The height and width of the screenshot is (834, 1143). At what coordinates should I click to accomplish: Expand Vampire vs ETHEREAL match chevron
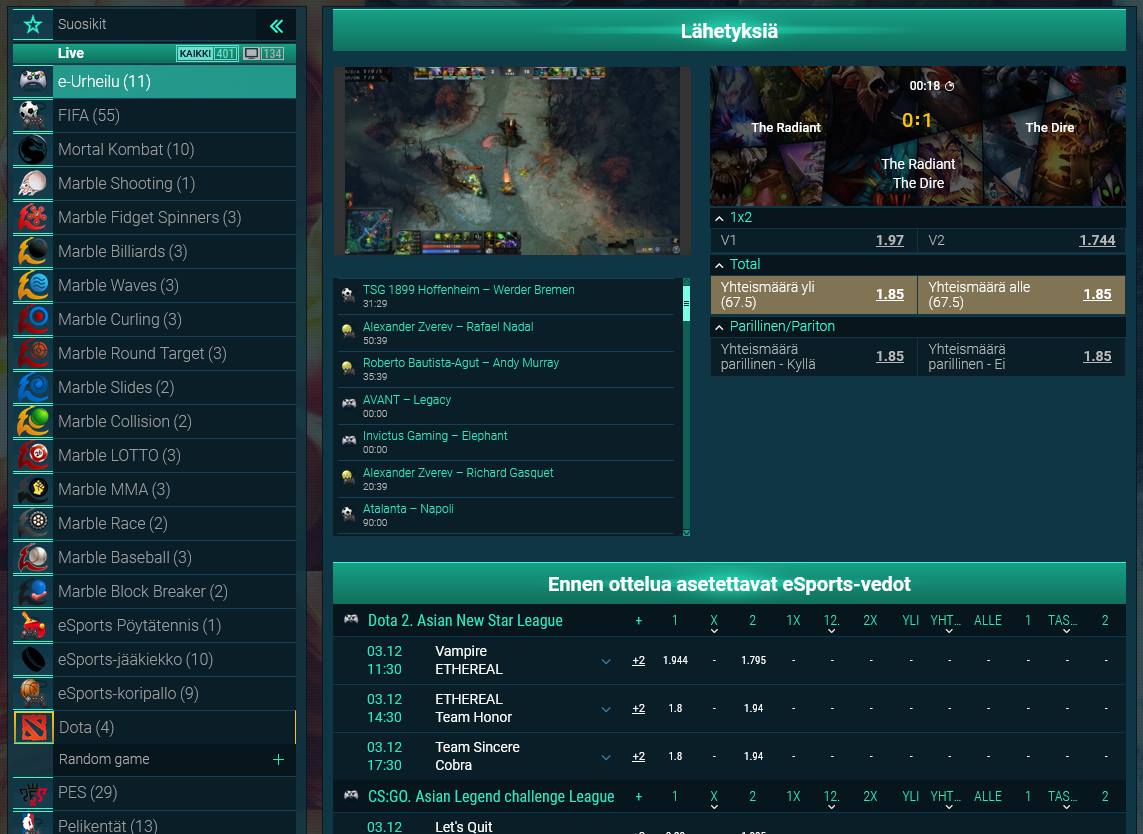pyautogui.click(x=606, y=661)
